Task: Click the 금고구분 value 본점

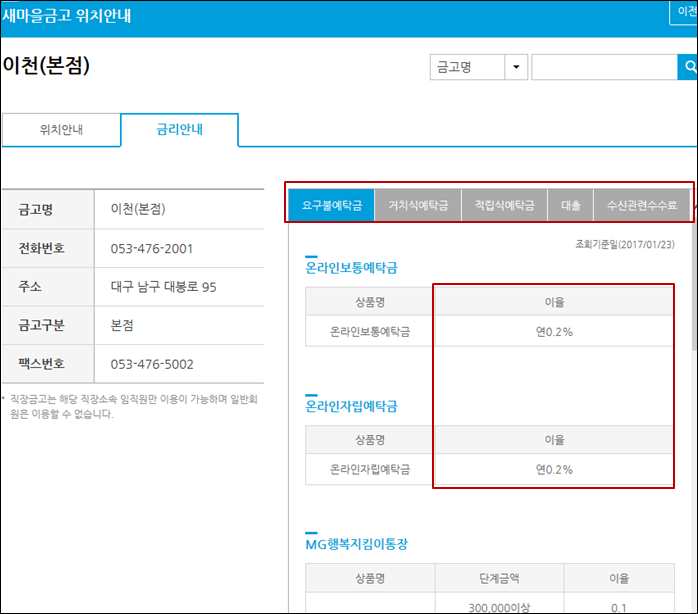Action: point(122,325)
